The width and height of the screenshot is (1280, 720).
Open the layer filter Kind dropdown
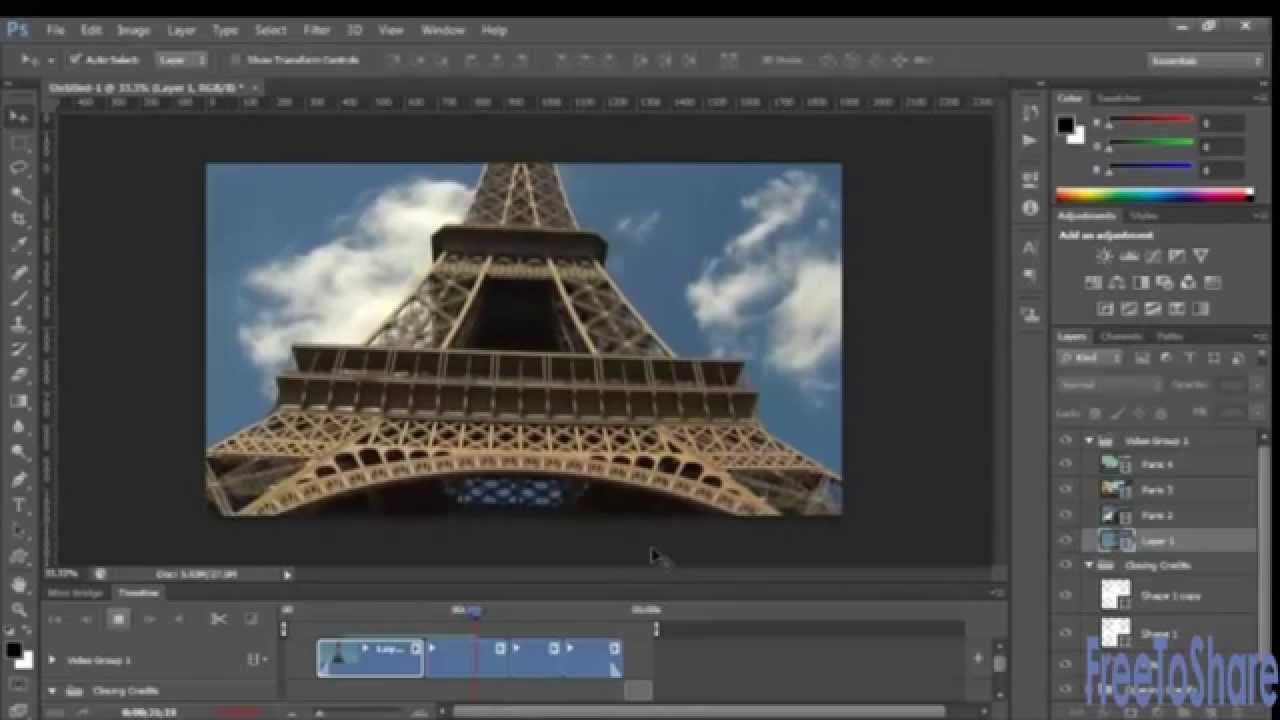coord(1090,358)
